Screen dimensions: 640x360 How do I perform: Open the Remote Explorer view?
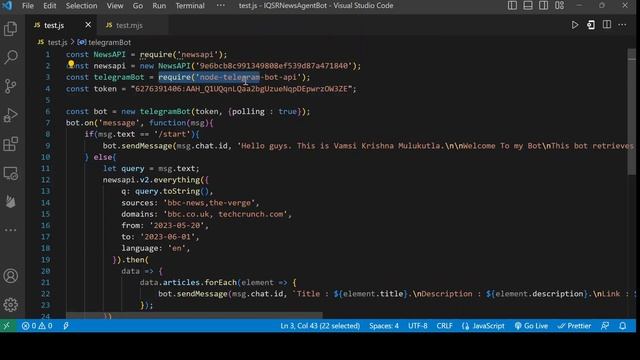(11, 173)
